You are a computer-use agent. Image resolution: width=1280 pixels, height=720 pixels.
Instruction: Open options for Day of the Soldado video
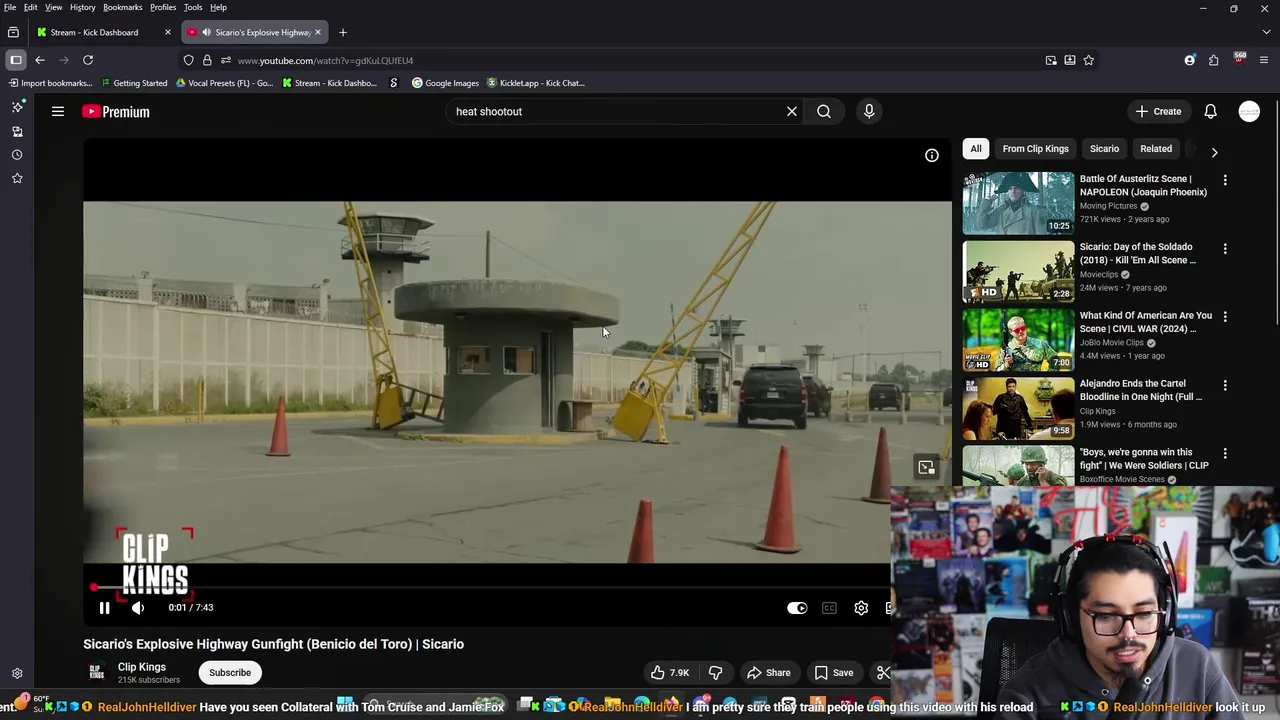click(x=1225, y=248)
